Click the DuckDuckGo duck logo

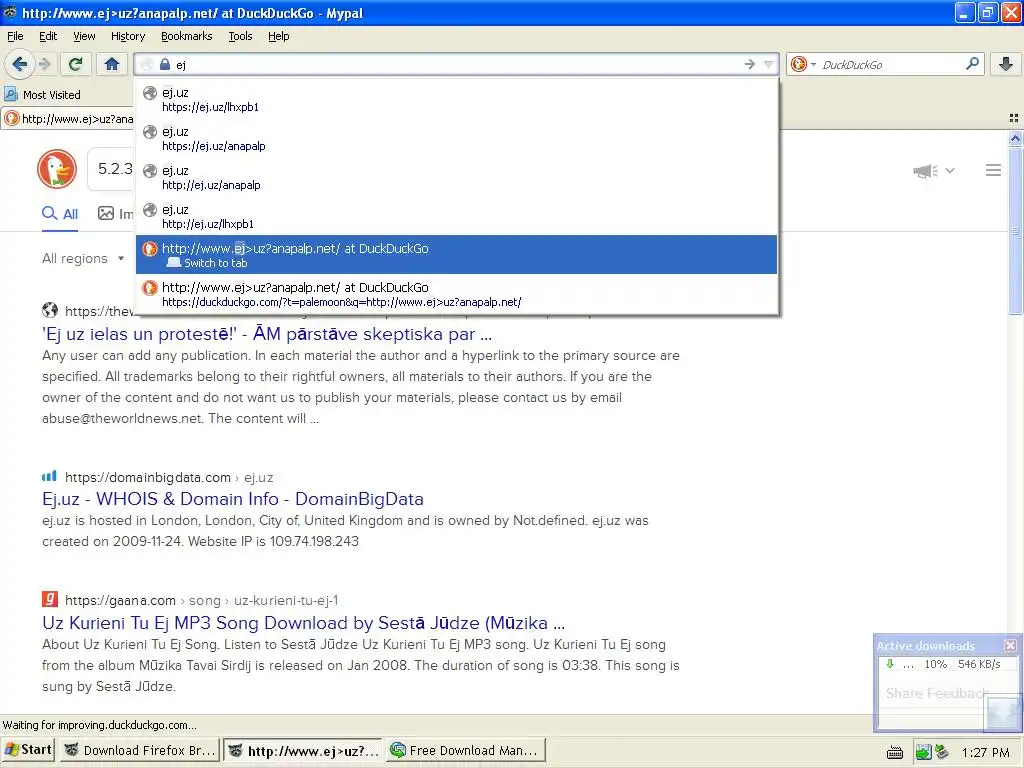pyautogui.click(x=57, y=169)
